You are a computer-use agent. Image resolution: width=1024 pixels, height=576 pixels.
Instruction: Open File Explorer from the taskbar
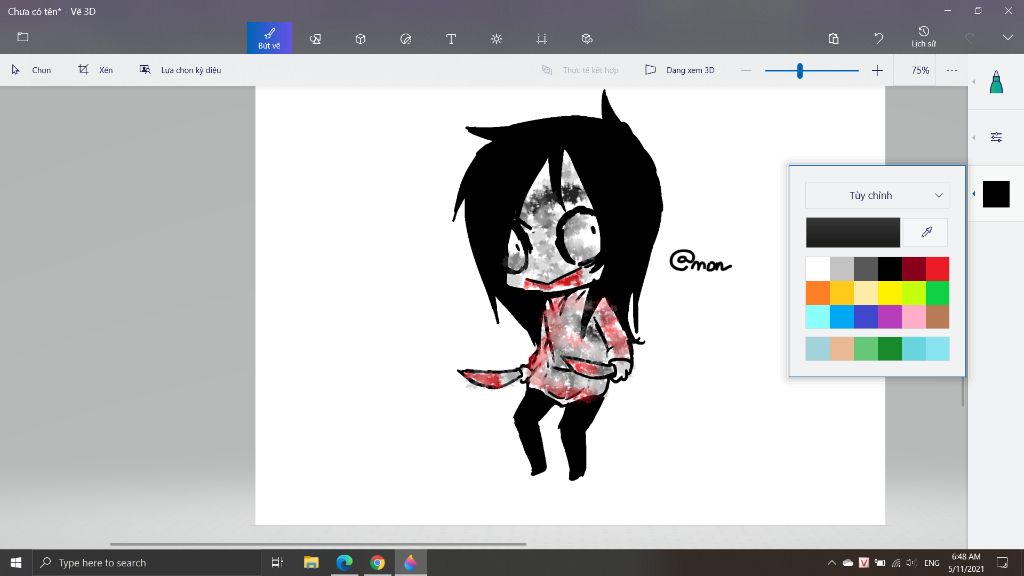point(311,562)
